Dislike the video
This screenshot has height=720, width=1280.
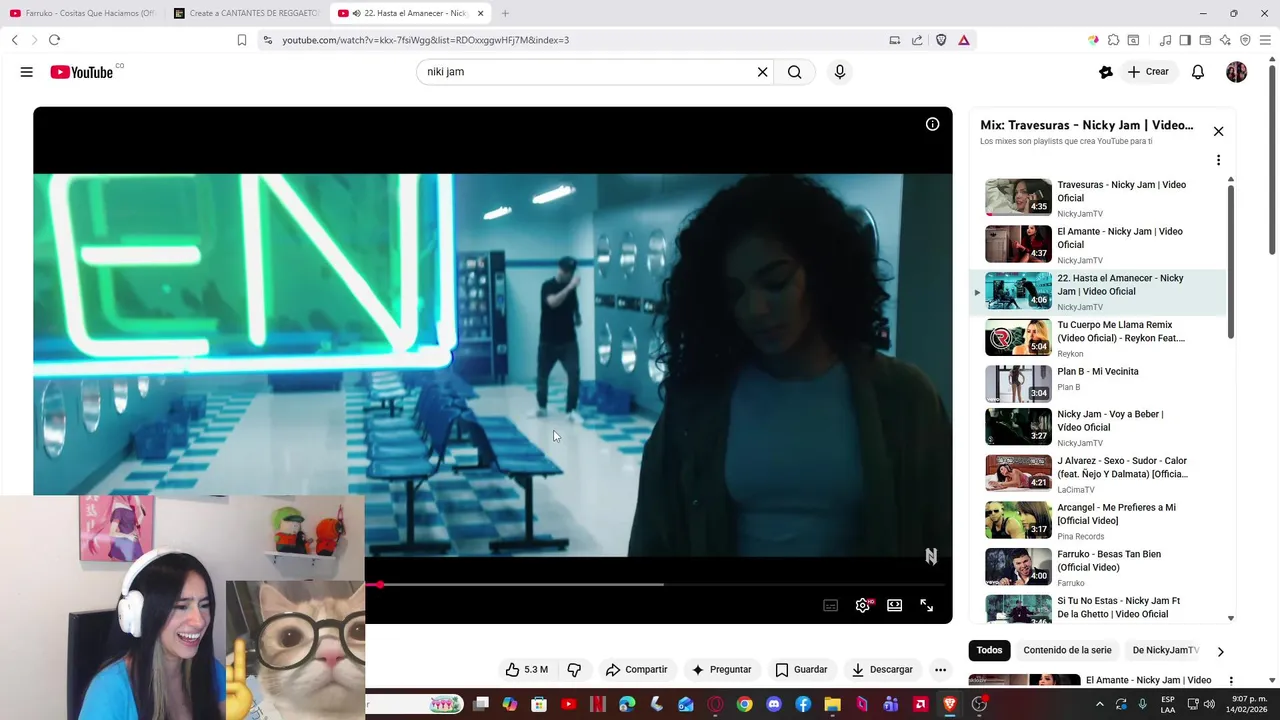click(574, 670)
